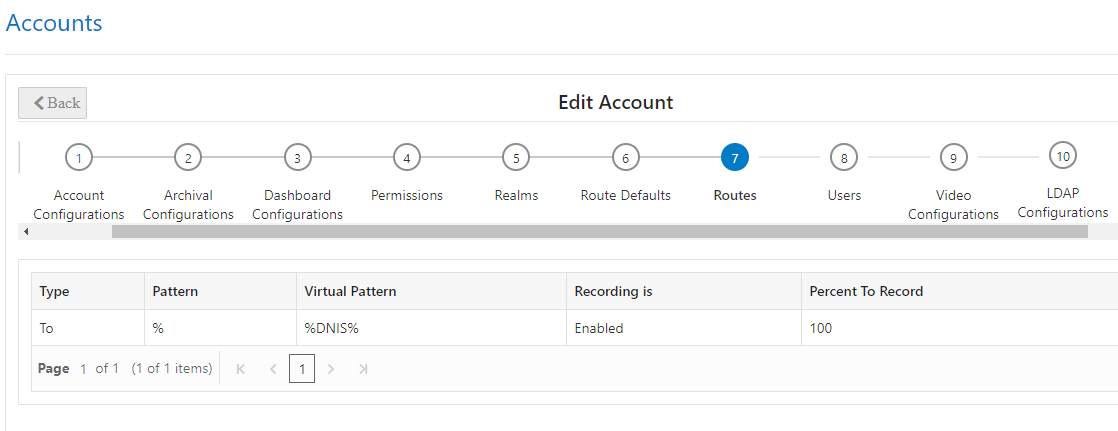The height and width of the screenshot is (431, 1118).
Task: Open step 5 Realms
Action: pyautogui.click(x=516, y=157)
